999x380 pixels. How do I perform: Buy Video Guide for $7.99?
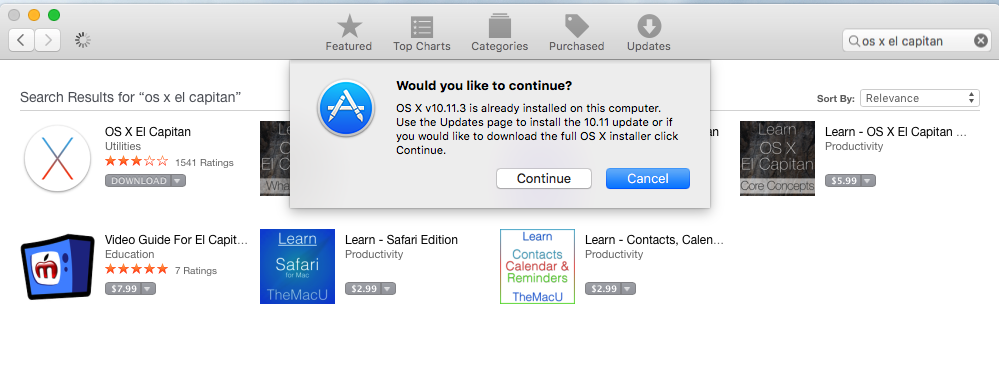pyautogui.click(x=123, y=289)
